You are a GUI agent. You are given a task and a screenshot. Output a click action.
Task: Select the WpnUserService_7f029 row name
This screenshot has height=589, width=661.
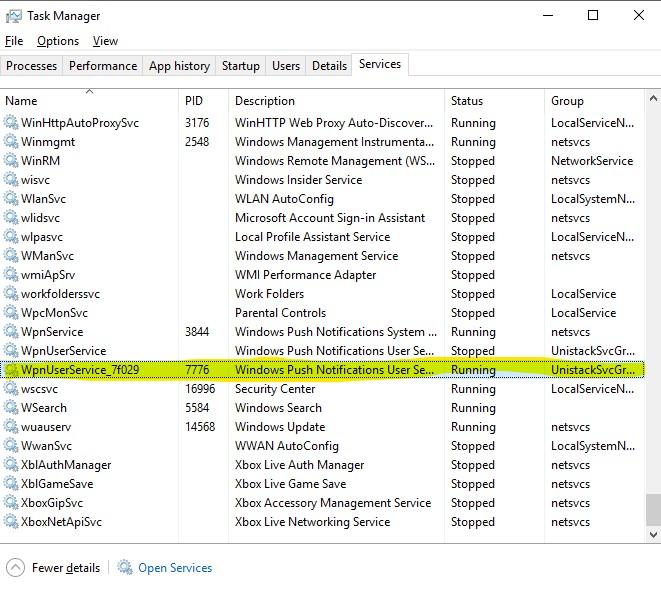80,370
